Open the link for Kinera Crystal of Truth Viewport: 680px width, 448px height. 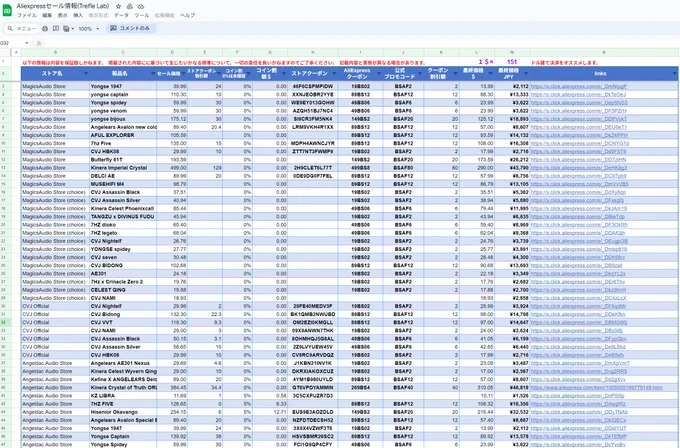point(596,388)
